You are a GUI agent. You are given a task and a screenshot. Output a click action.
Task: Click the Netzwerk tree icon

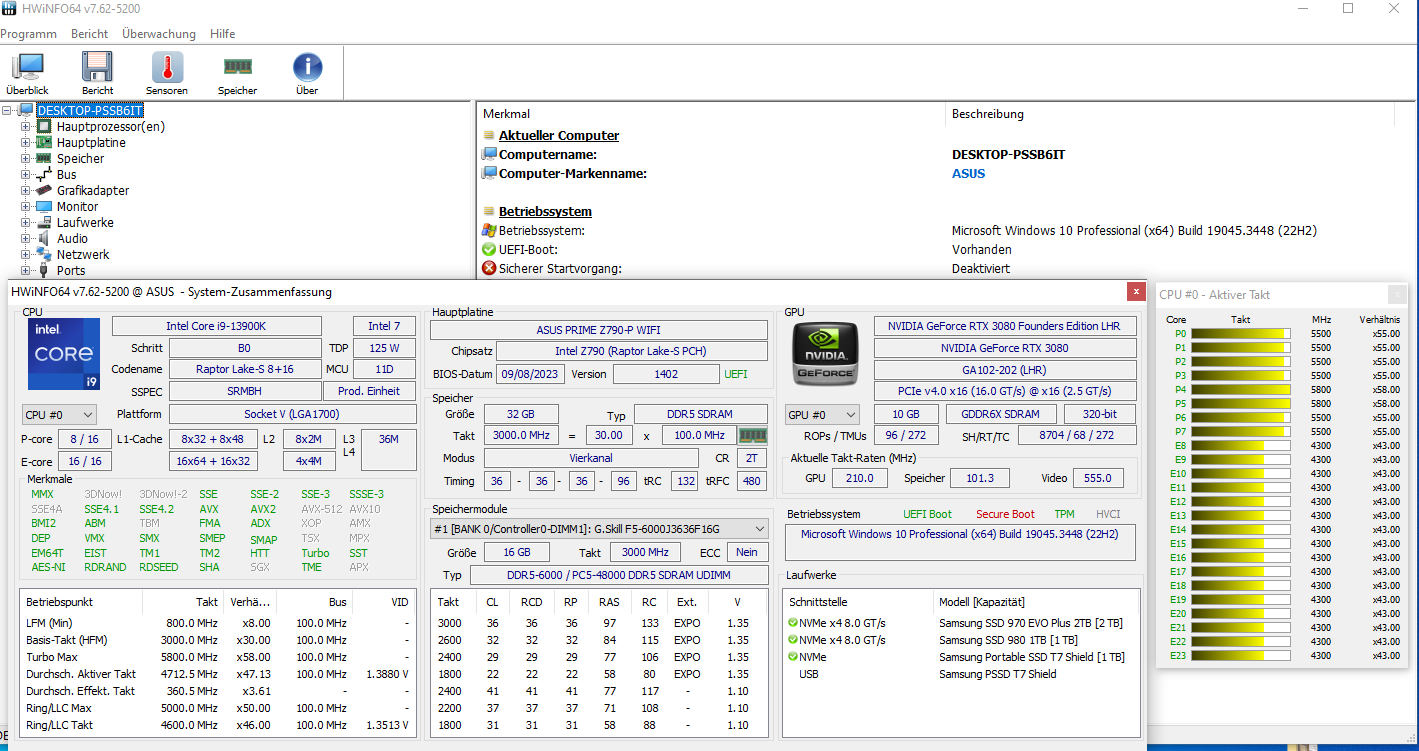pos(44,255)
